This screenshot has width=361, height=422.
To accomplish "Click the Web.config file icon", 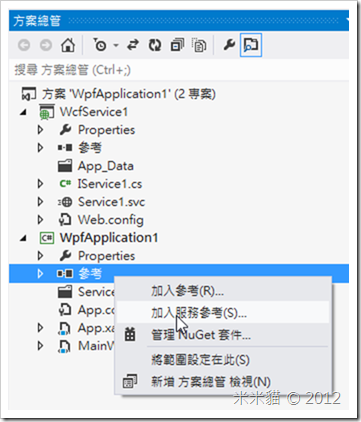I will [65, 219].
